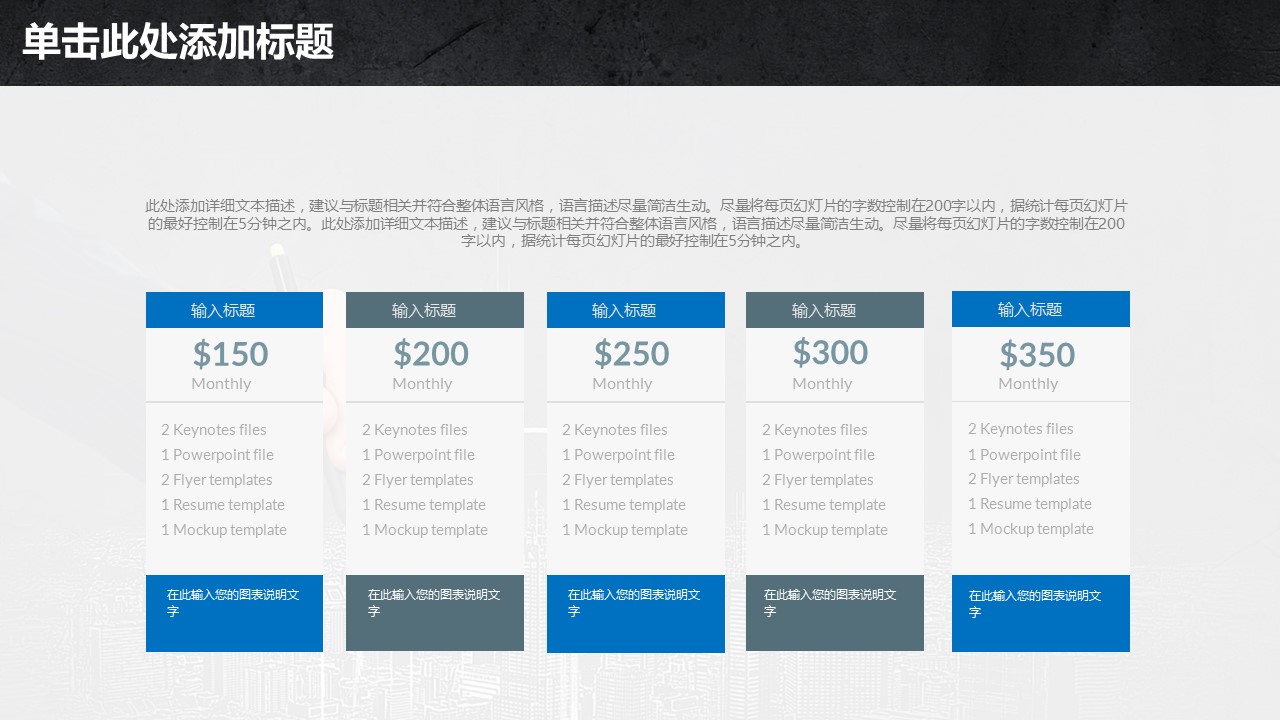Select the blue caption box under $250 card
This screenshot has width=1280, height=720.
636,613
